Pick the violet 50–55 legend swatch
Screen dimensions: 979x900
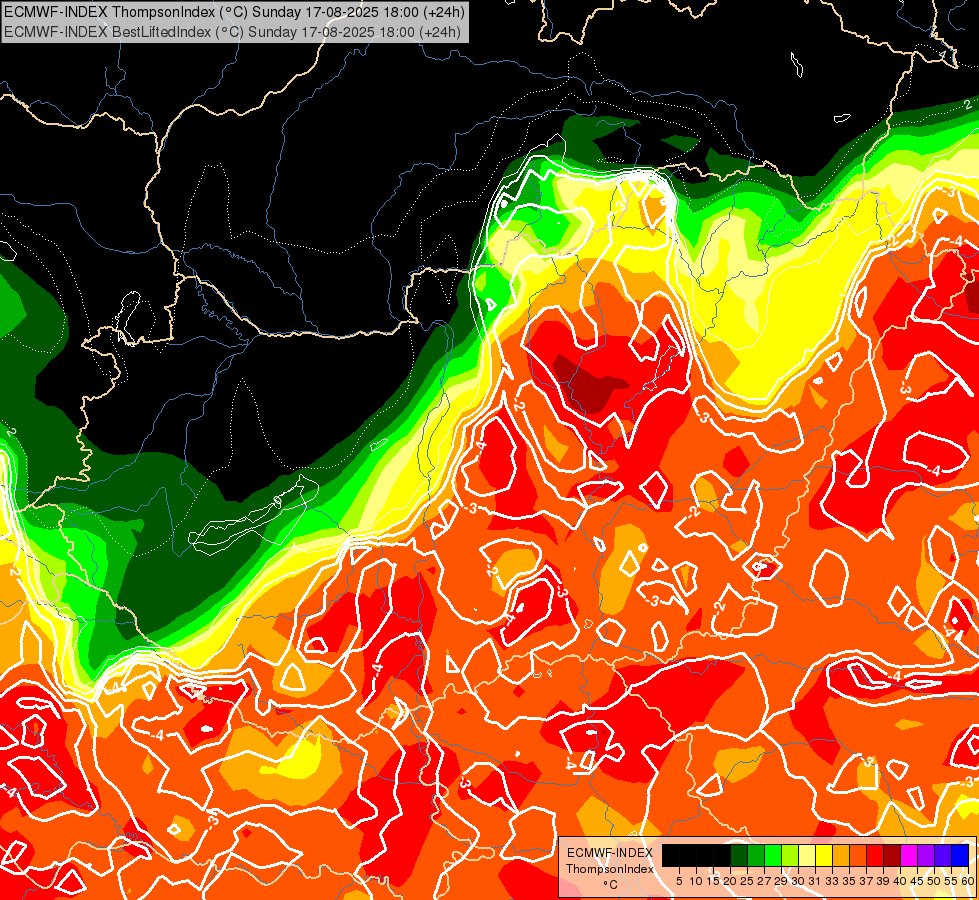click(x=943, y=855)
